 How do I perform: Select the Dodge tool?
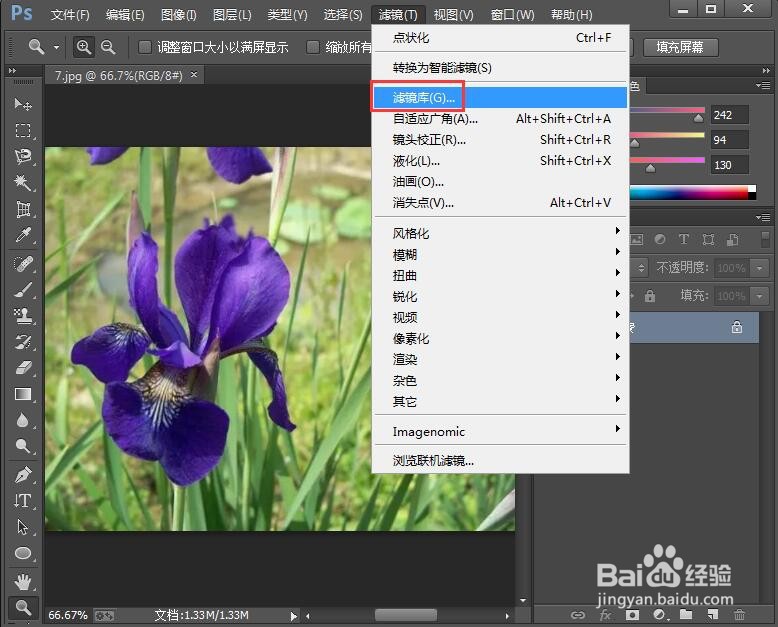23,446
